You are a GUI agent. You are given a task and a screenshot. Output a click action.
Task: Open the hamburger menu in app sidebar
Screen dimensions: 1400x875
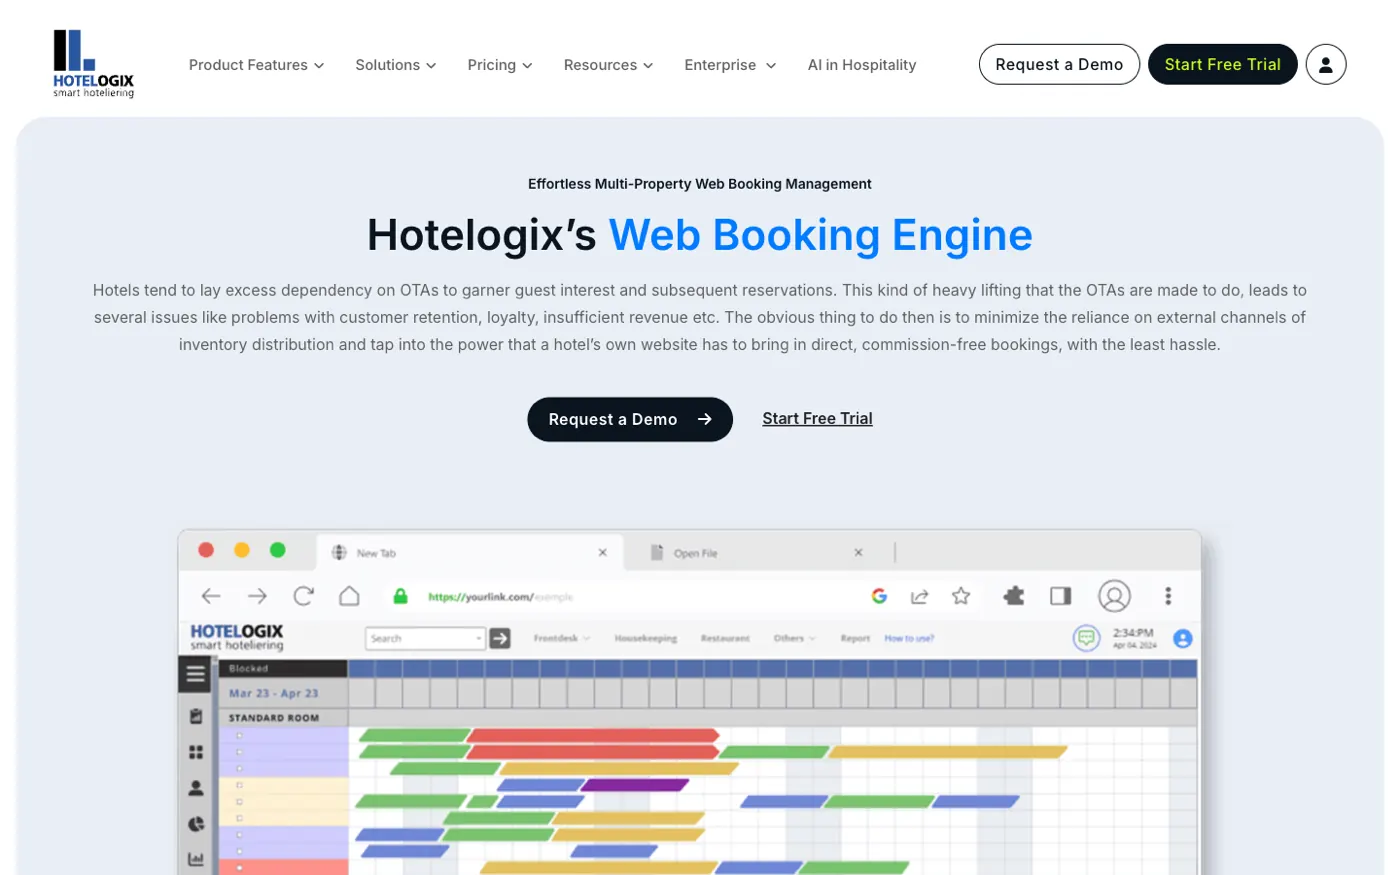(196, 674)
